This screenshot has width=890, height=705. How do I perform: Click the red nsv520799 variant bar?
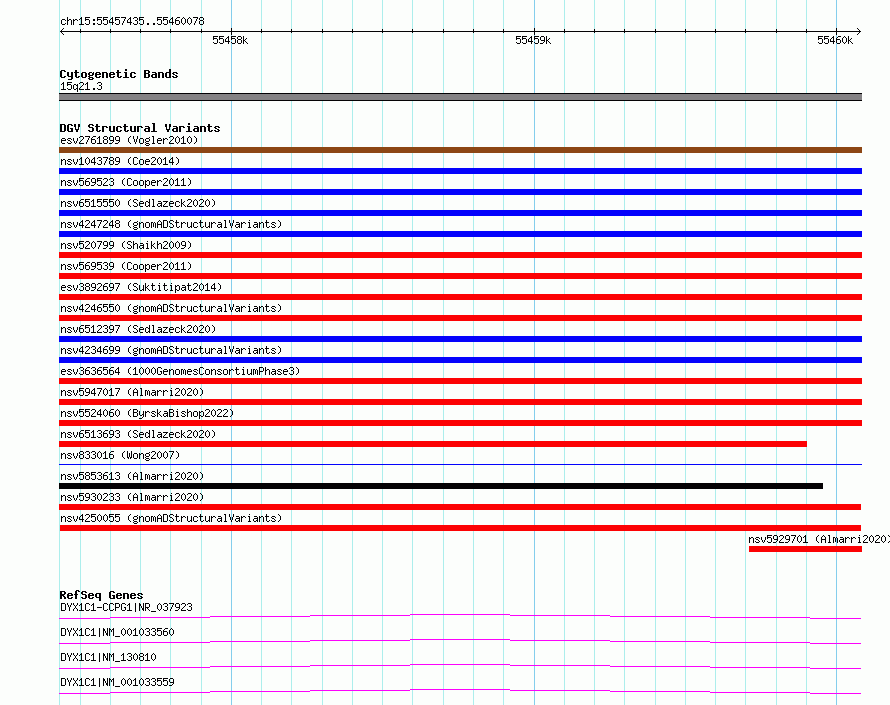pos(460,255)
